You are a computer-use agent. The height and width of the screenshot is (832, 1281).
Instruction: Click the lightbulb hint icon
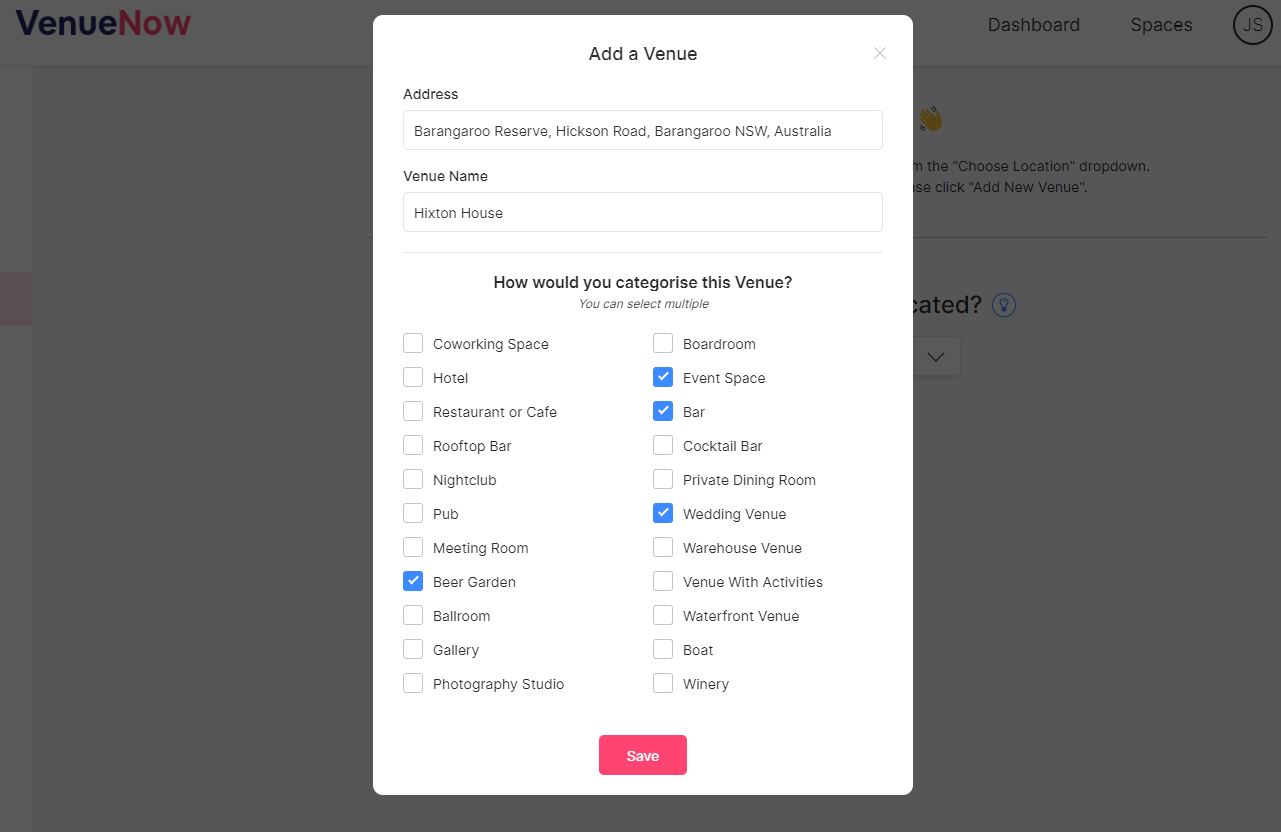point(1004,305)
